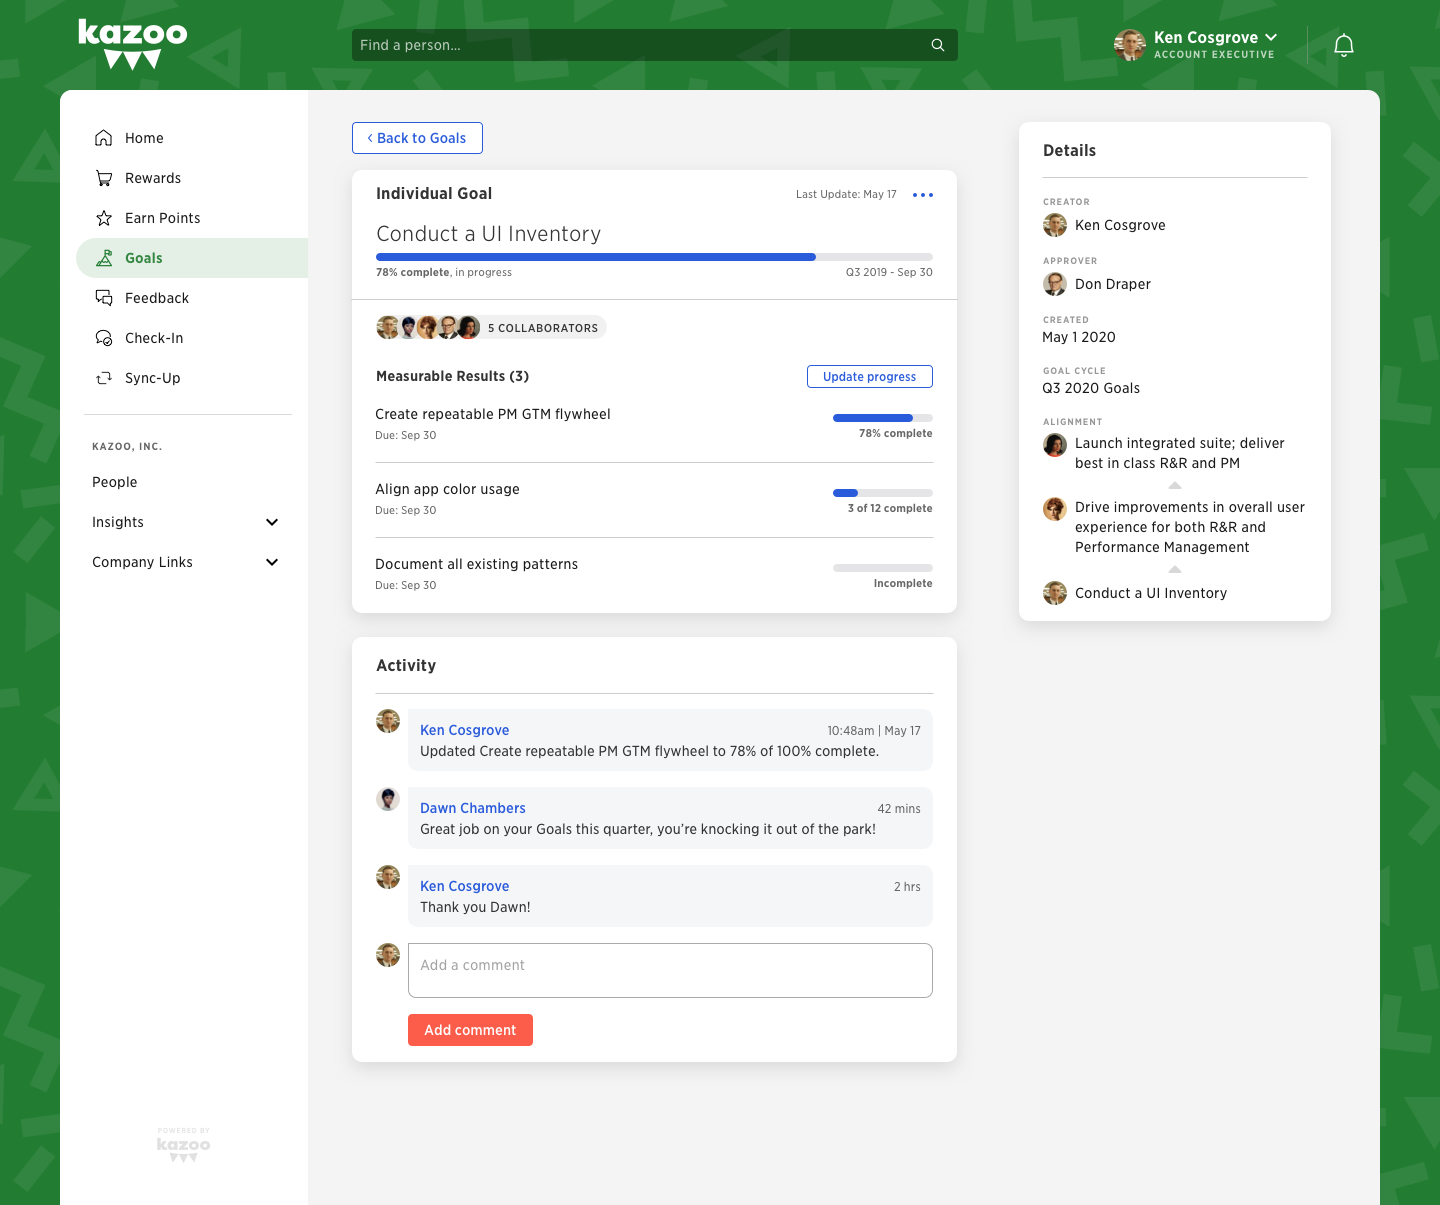
Task: Click the Rewards cart icon
Action: click(x=103, y=178)
